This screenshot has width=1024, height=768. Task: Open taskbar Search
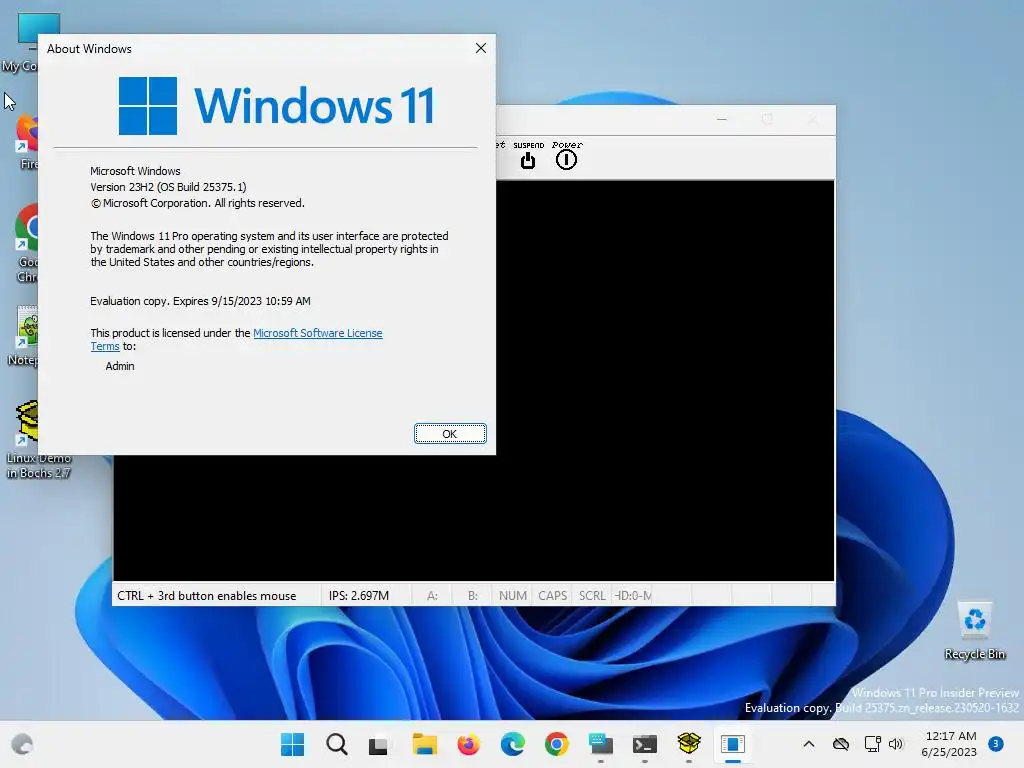pos(336,744)
